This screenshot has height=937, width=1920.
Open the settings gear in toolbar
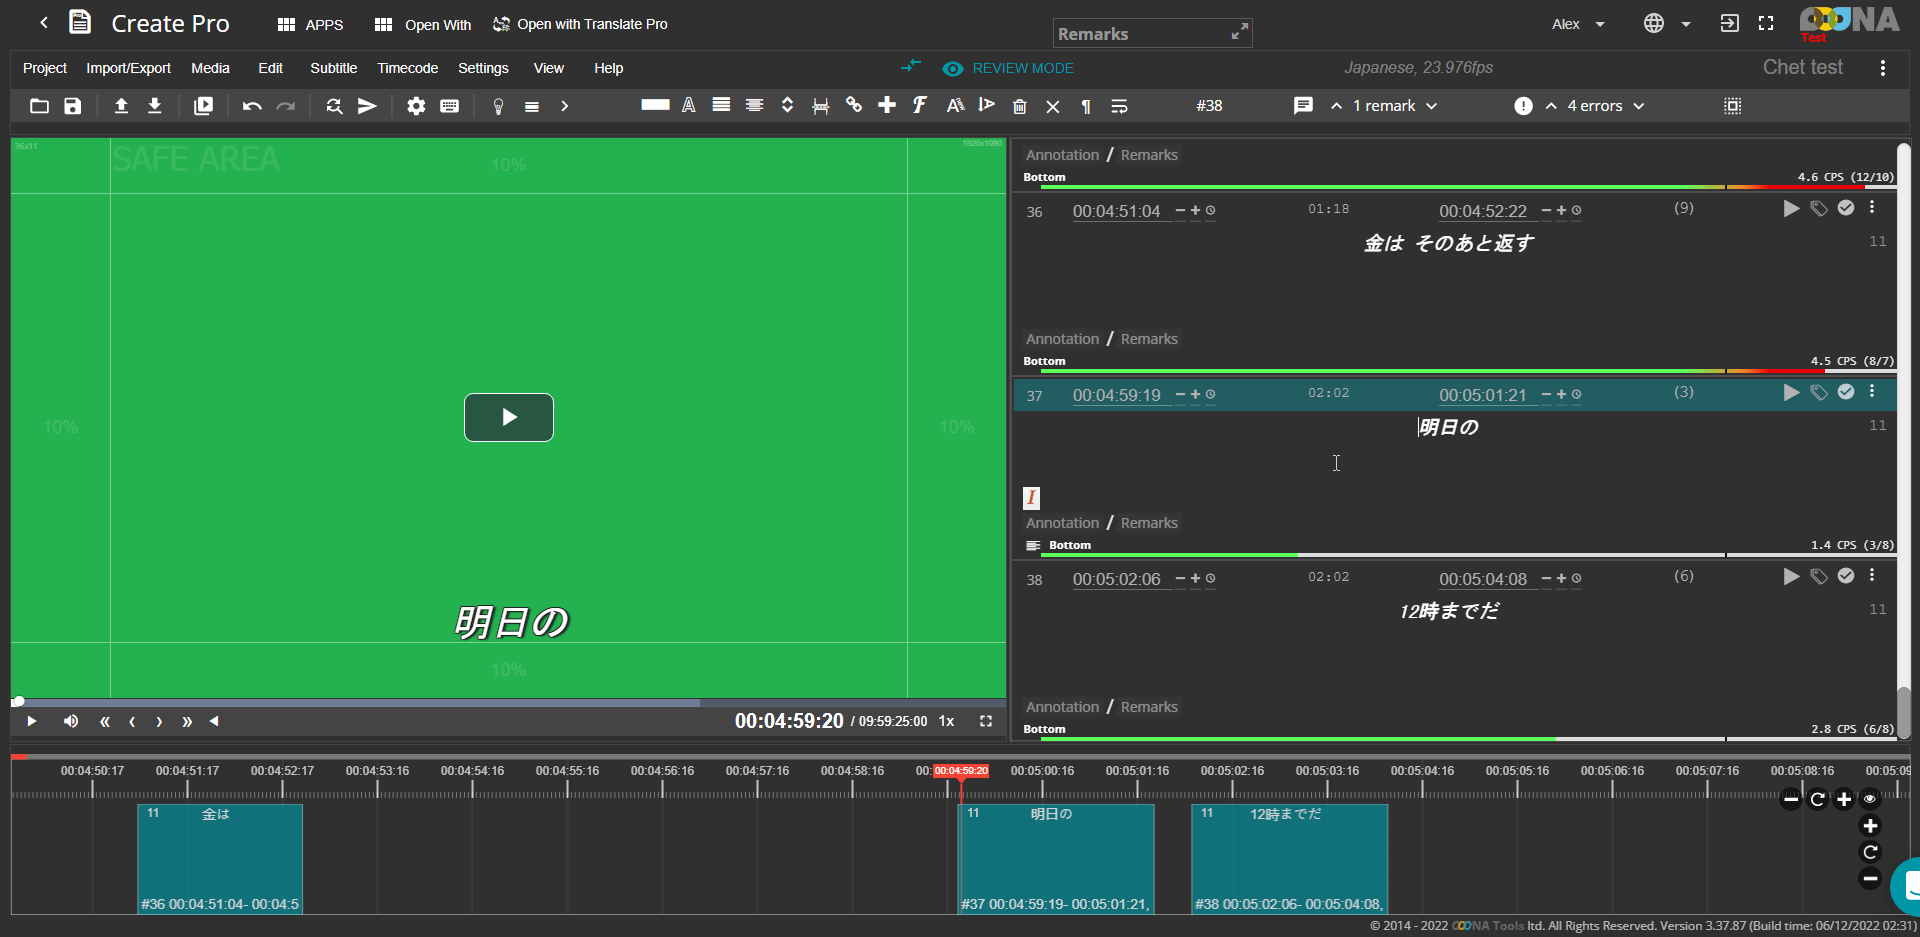[416, 106]
